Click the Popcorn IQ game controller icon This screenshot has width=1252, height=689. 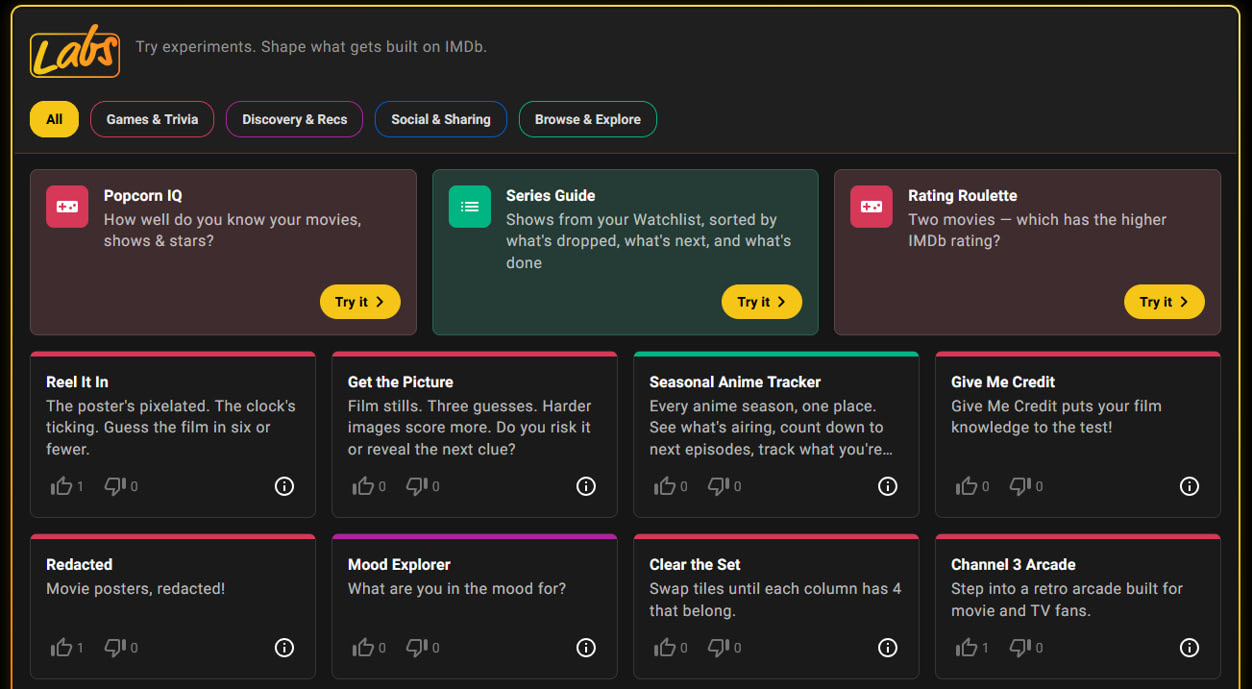(x=67, y=207)
